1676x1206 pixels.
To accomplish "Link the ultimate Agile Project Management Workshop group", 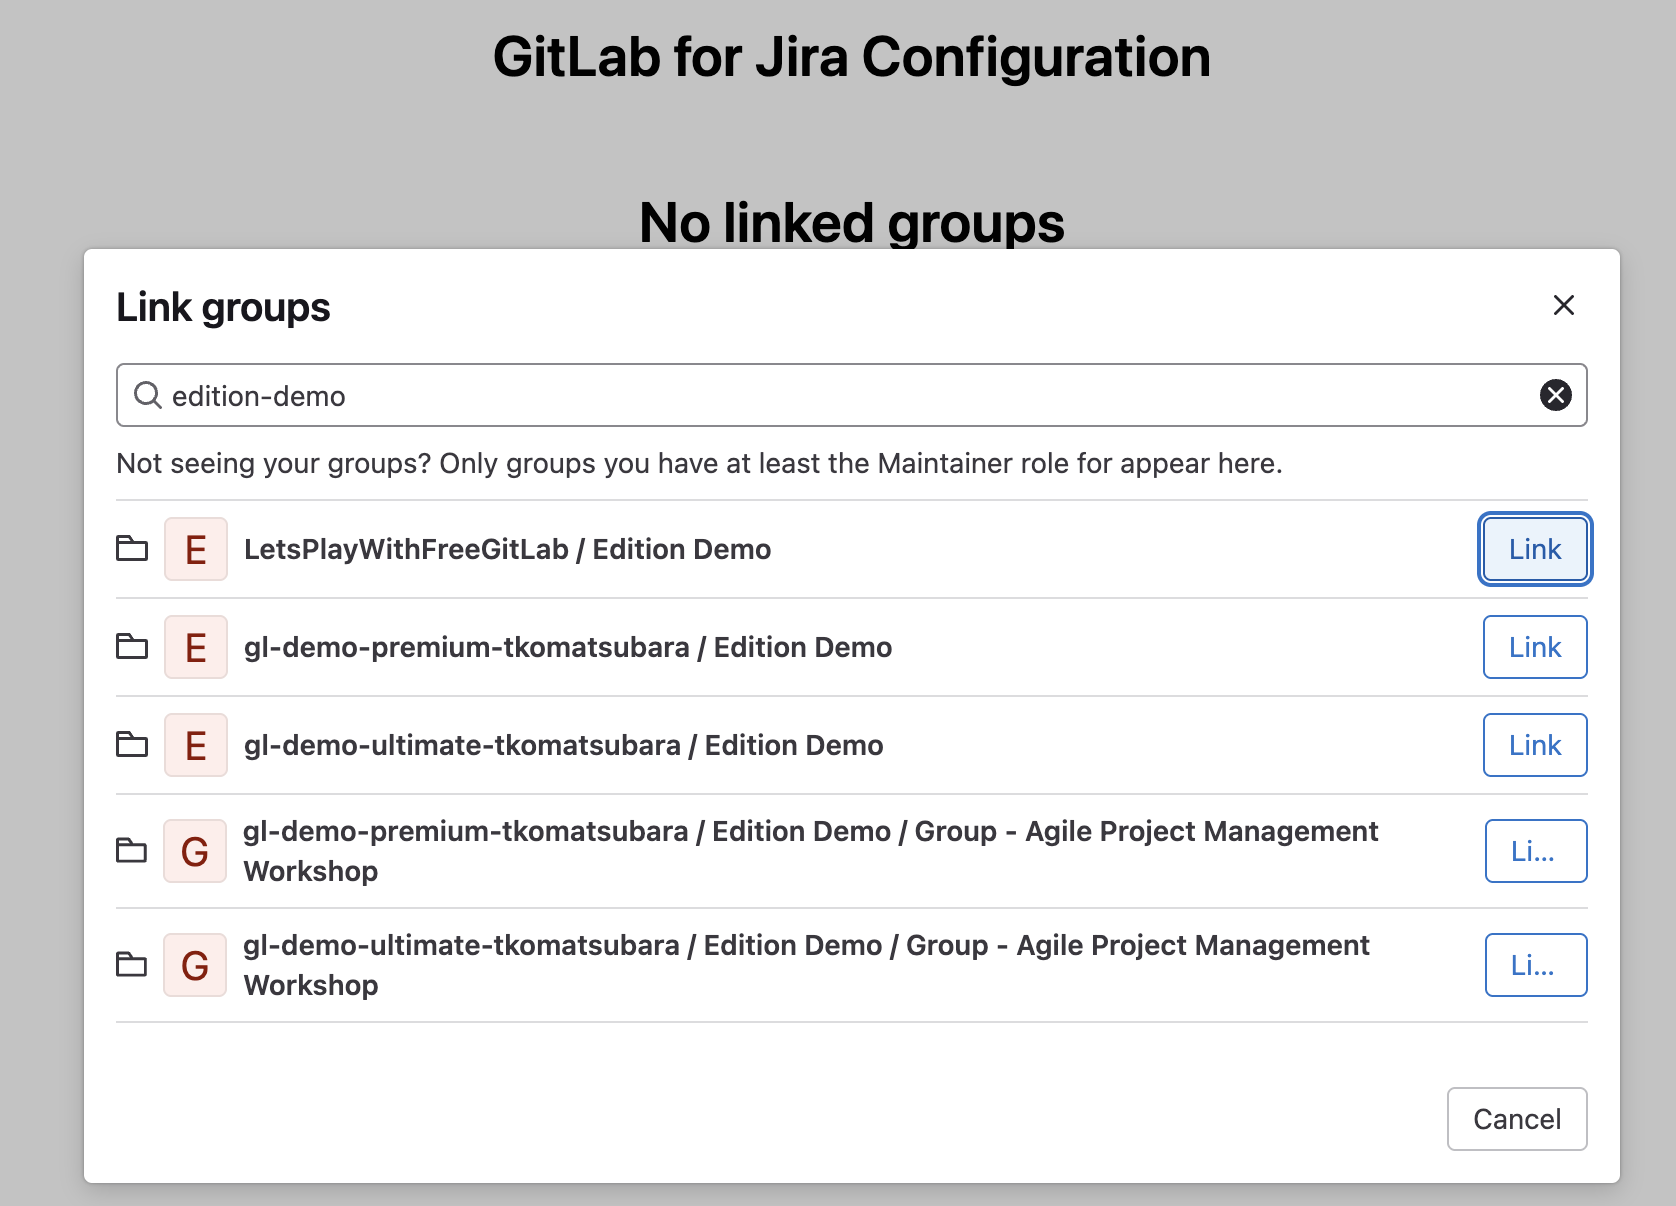I will point(1536,965).
